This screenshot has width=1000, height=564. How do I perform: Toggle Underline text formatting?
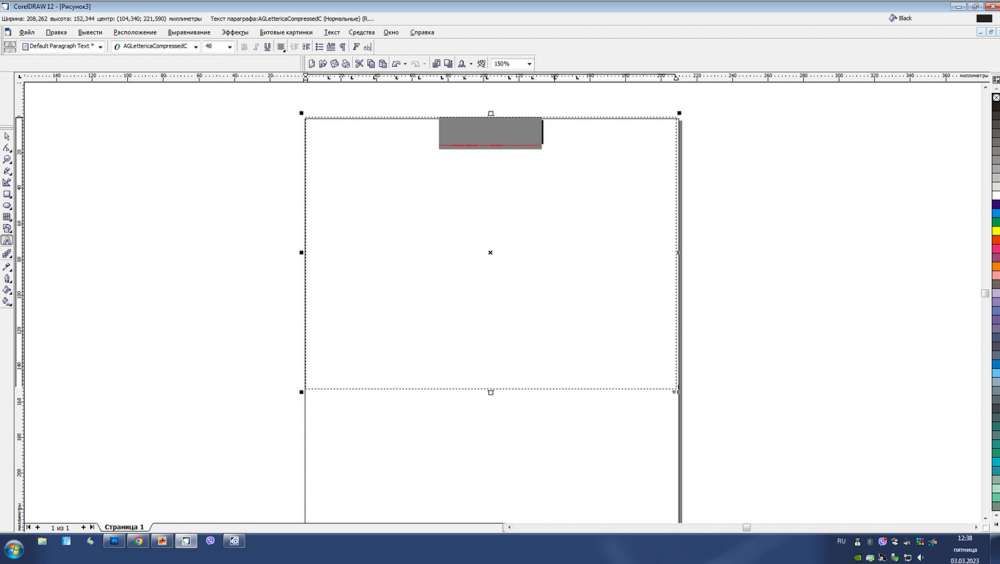[x=268, y=47]
